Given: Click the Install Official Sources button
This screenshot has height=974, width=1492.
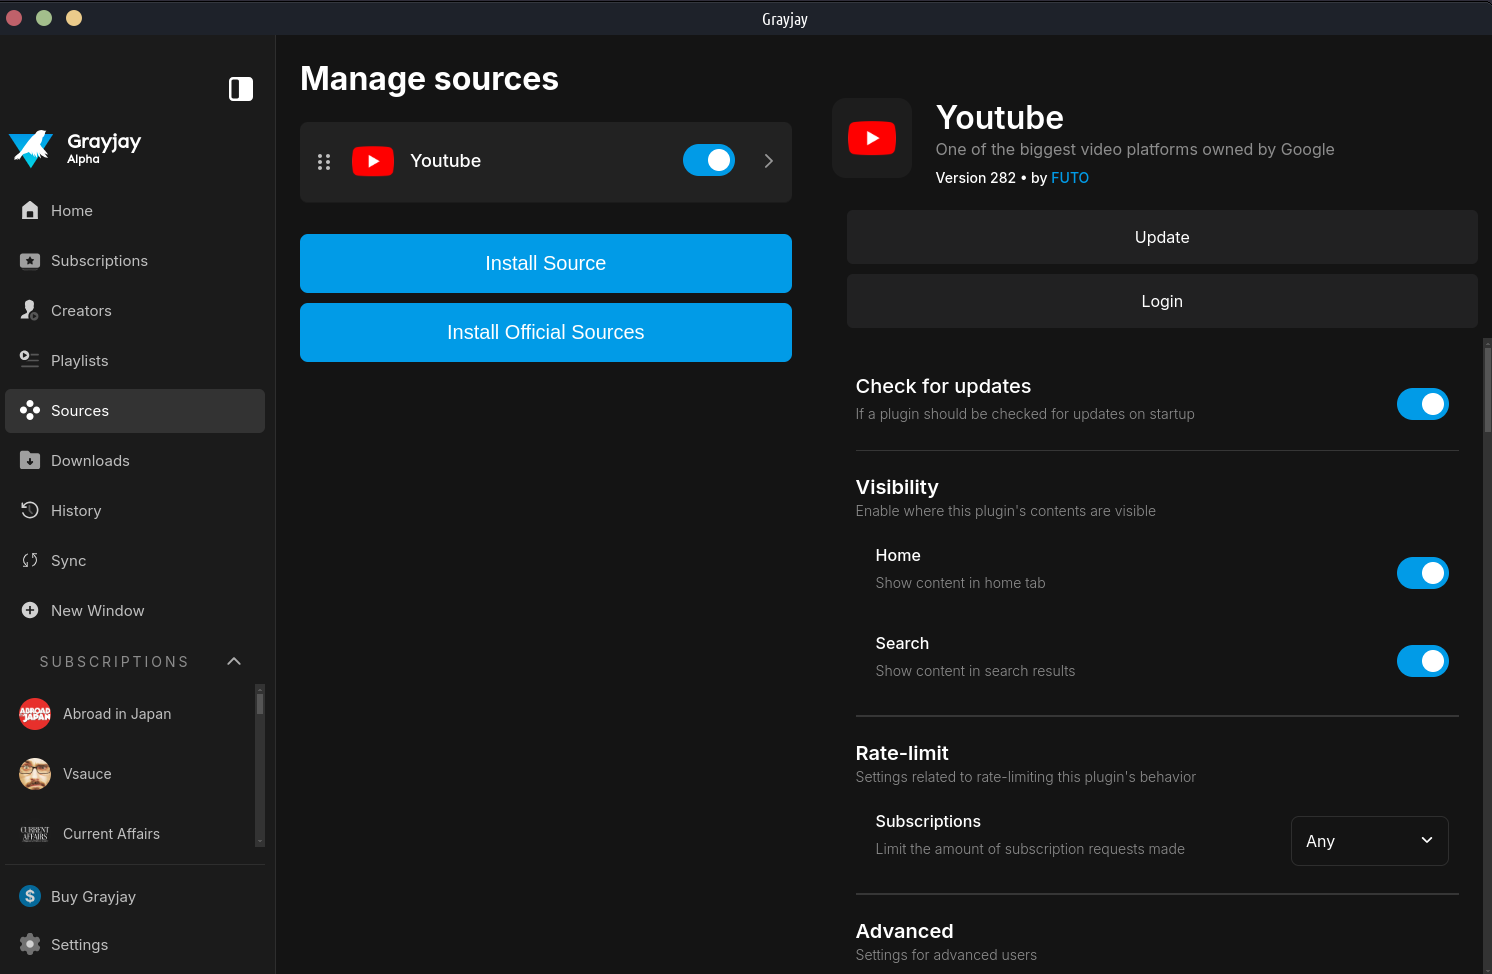Looking at the screenshot, I should point(545,332).
